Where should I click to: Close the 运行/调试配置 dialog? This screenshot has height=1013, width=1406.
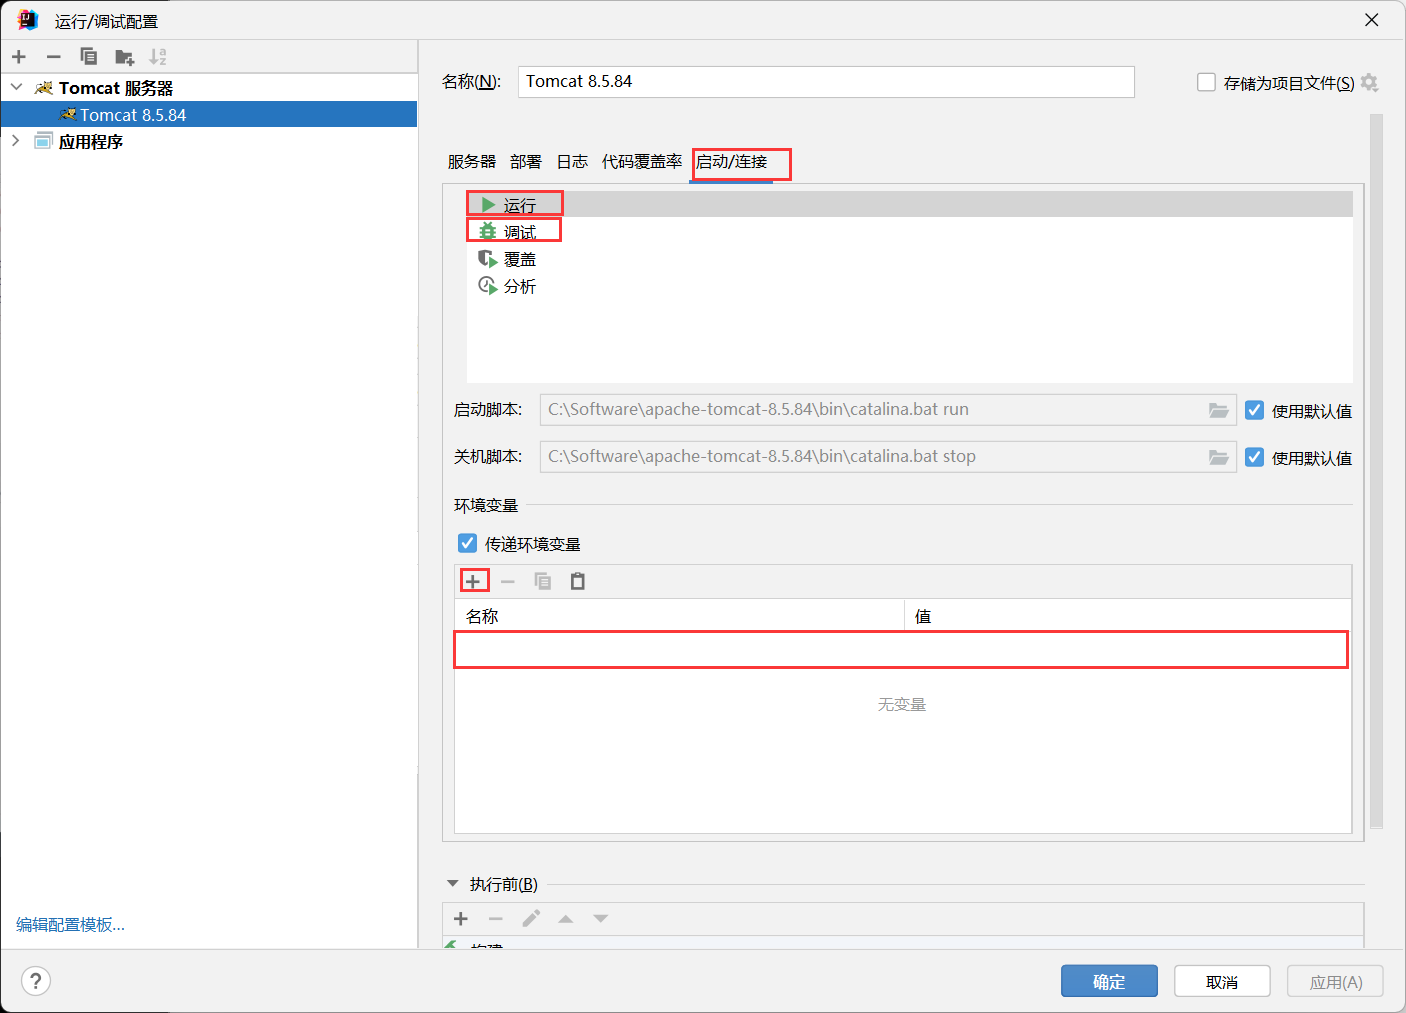tap(1372, 20)
